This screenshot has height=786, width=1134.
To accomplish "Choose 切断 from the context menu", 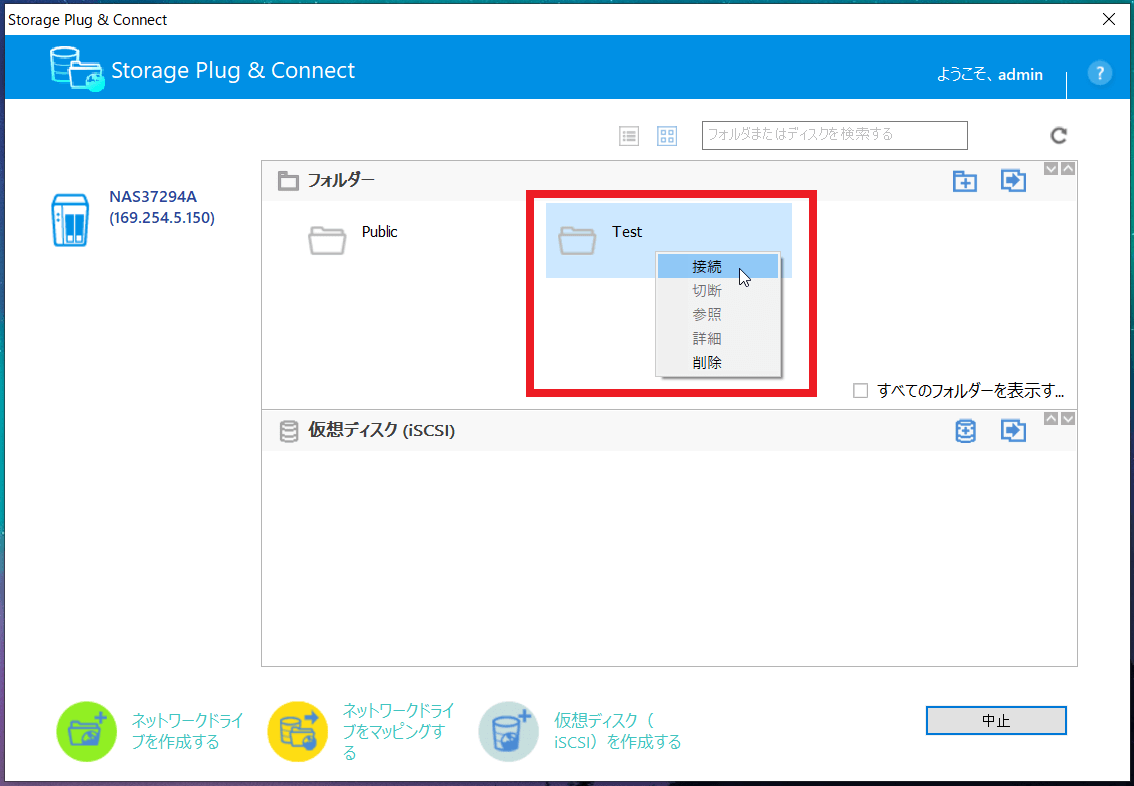I will coord(717,291).
